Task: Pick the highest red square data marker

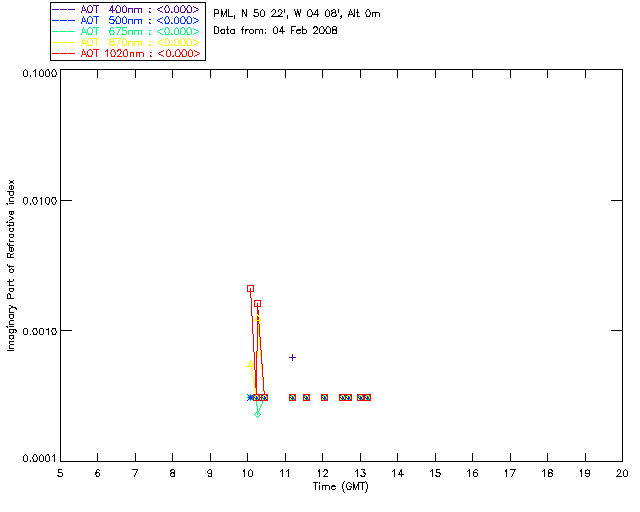Action: 250,289
